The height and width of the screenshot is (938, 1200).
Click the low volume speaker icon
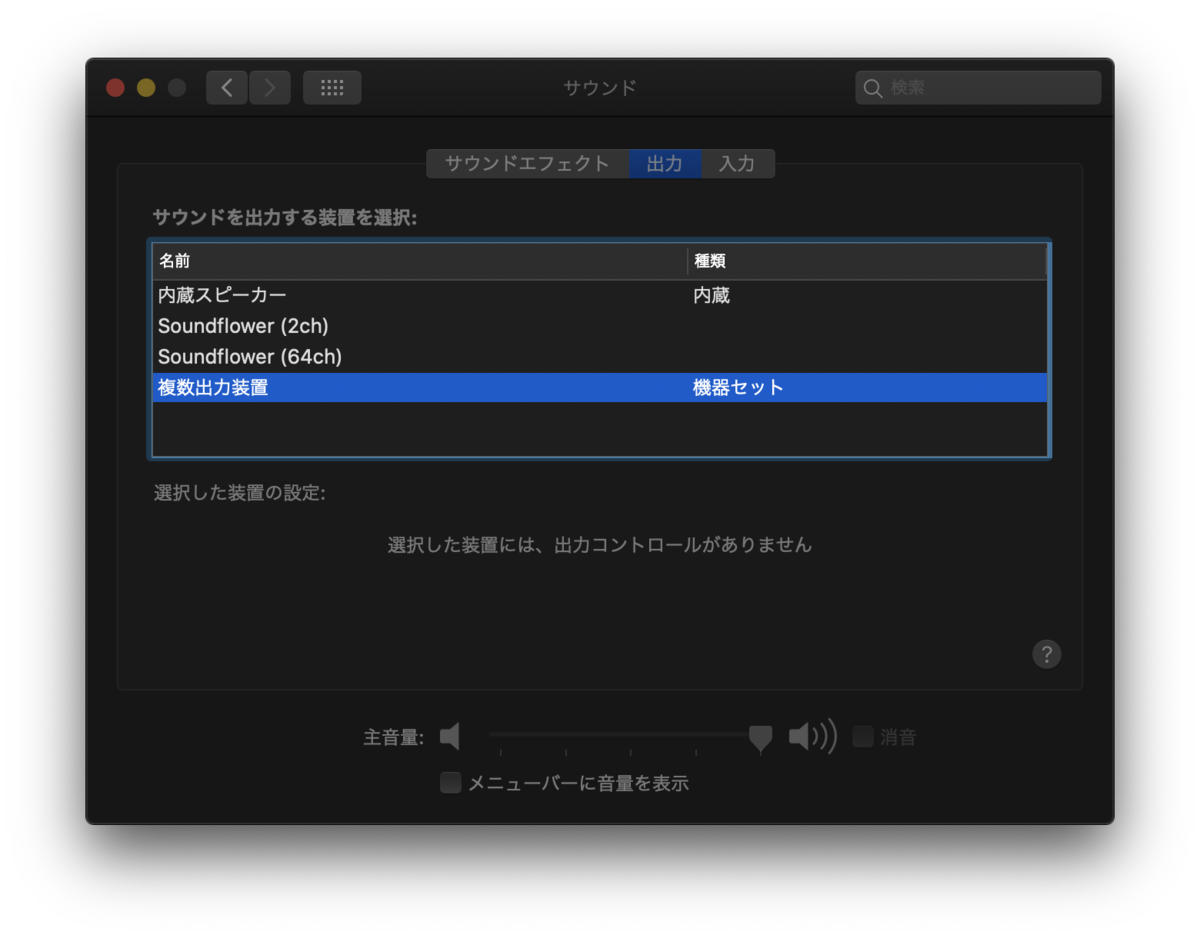click(449, 737)
